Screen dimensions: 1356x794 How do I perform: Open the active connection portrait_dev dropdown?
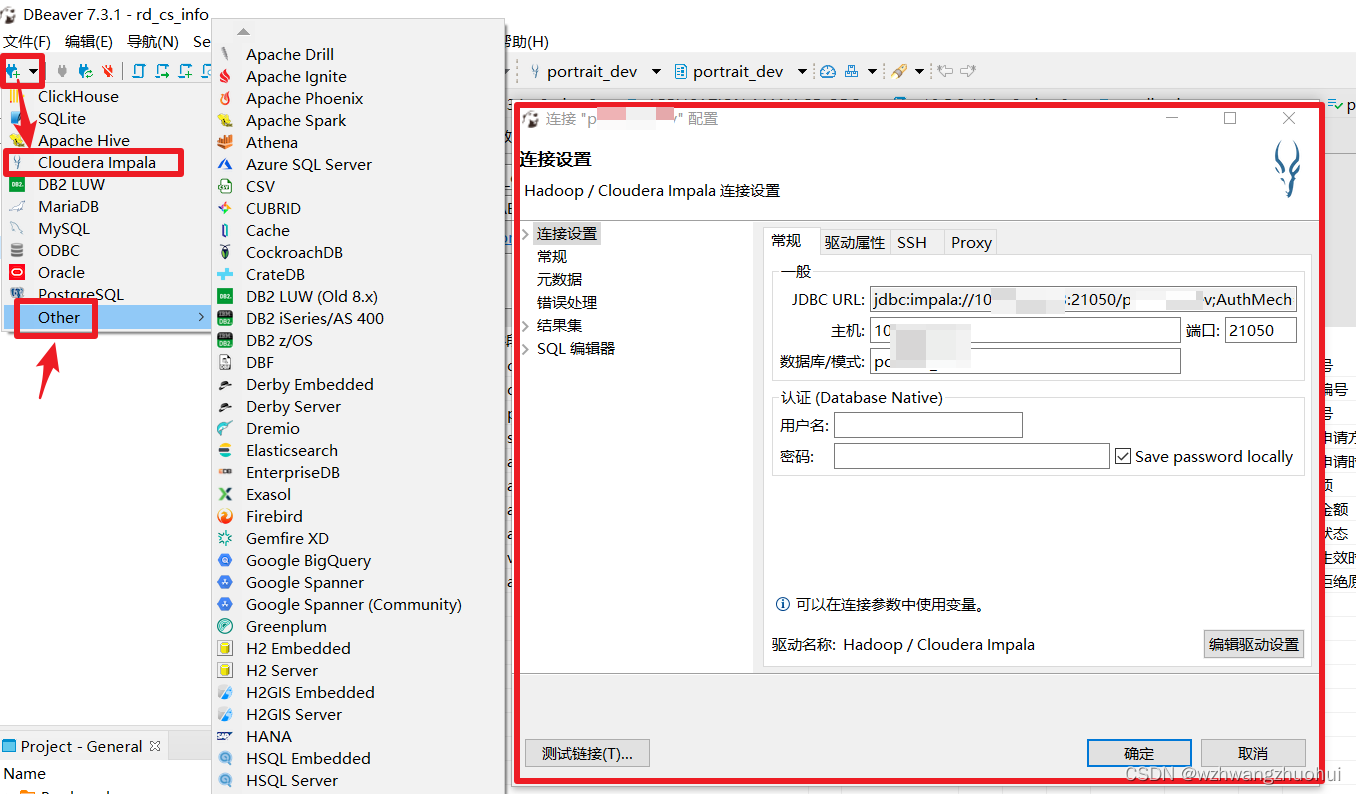click(x=656, y=71)
